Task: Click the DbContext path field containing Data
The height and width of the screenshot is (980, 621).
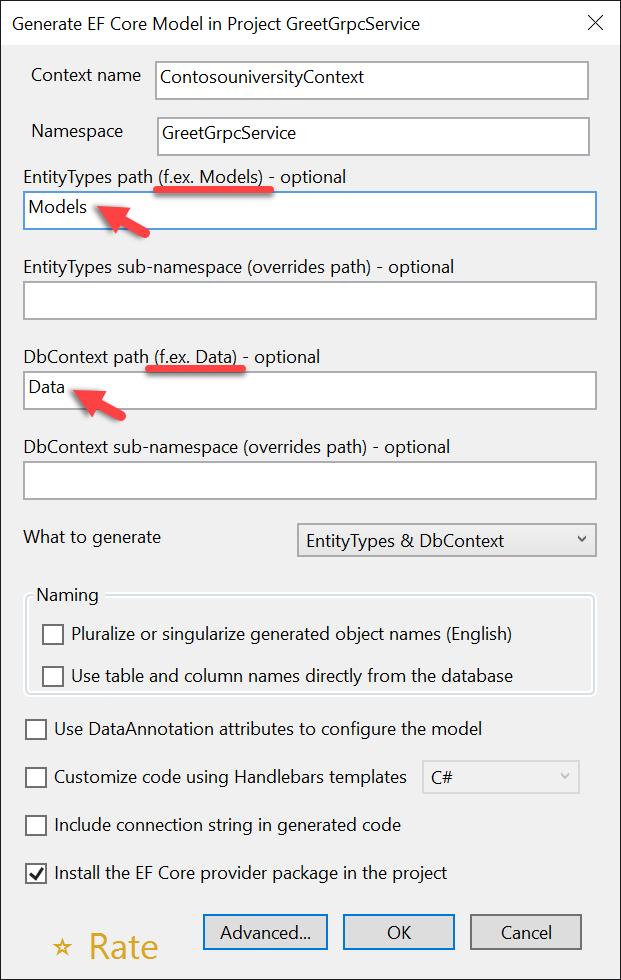Action: (x=310, y=390)
